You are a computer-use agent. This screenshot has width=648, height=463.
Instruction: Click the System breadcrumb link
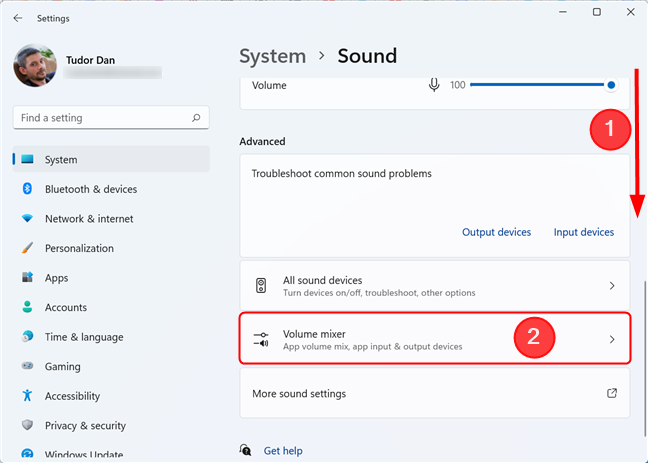pyautogui.click(x=272, y=56)
